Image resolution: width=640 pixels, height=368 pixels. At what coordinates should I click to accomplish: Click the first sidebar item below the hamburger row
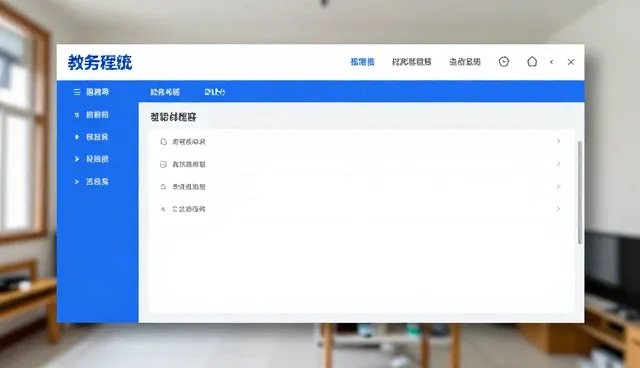pyautogui.click(x=97, y=115)
